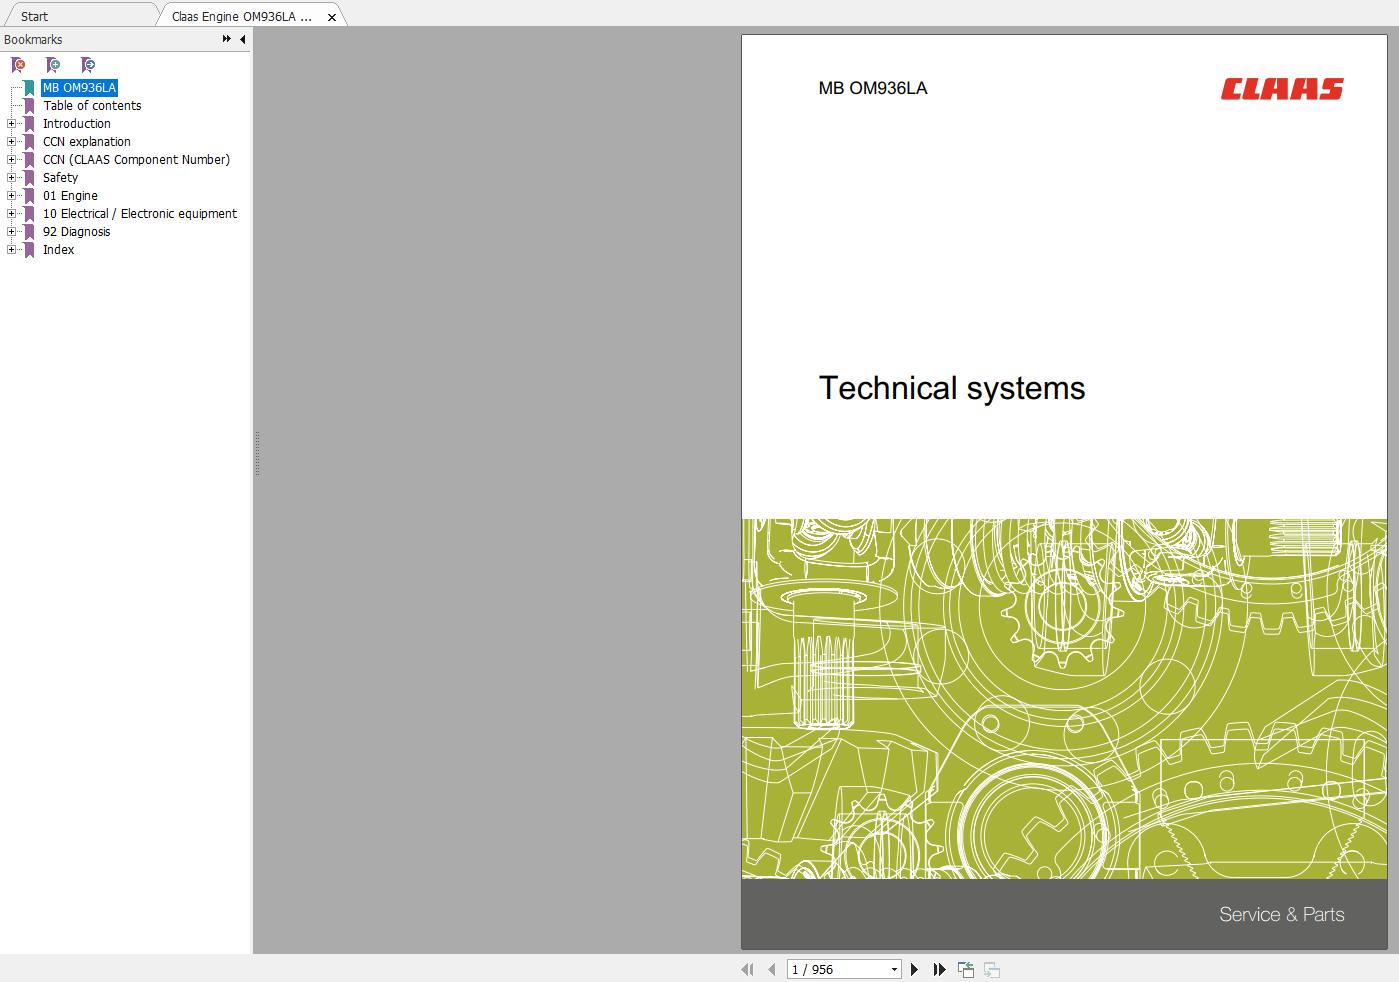Go to the selected bookmark
The image size is (1399, 982).
click(88, 66)
